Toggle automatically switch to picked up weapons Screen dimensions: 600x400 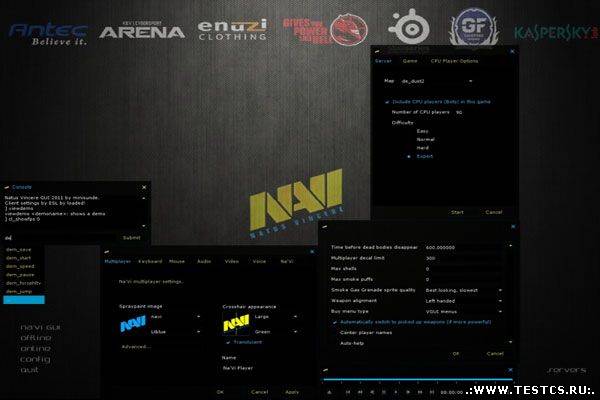(x=411, y=322)
